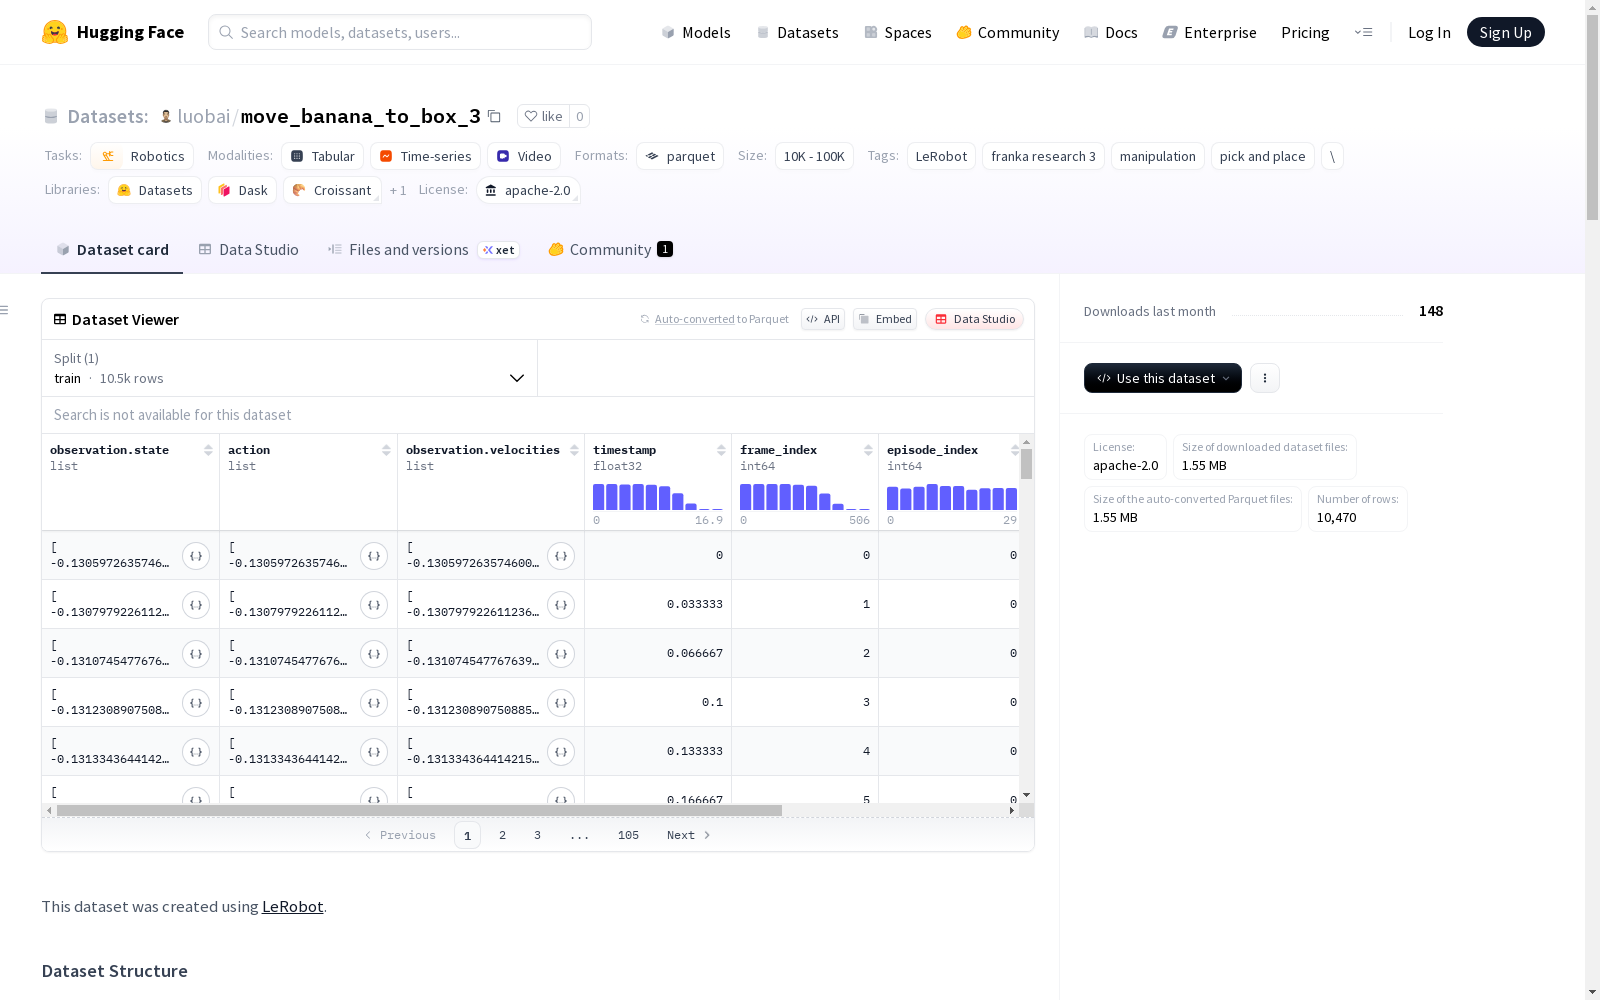The height and width of the screenshot is (1000, 1600).
Task: Click the Auto-converted to Parquet link
Action: pyautogui.click(x=721, y=319)
